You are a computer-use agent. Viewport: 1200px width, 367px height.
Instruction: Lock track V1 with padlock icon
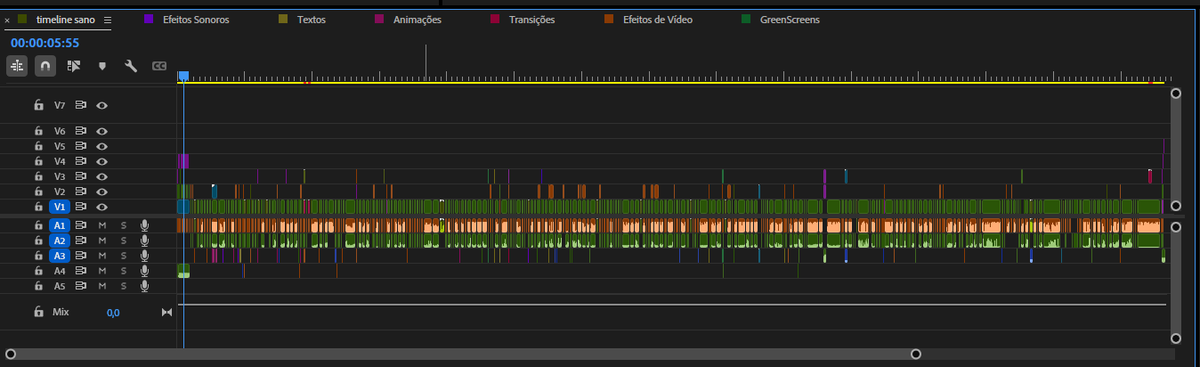pyautogui.click(x=38, y=206)
